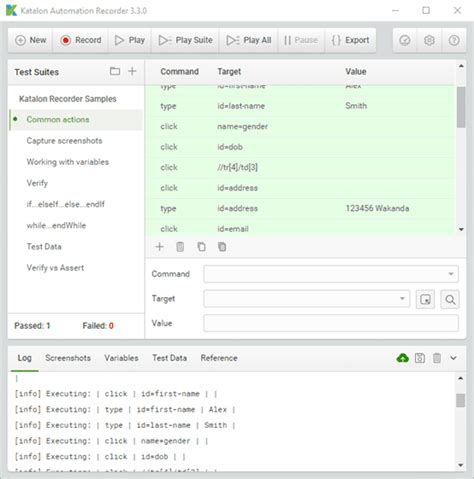This screenshot has width=474, height=479.
Task: Paste a command from the clipboard icon
Action: (x=222, y=247)
